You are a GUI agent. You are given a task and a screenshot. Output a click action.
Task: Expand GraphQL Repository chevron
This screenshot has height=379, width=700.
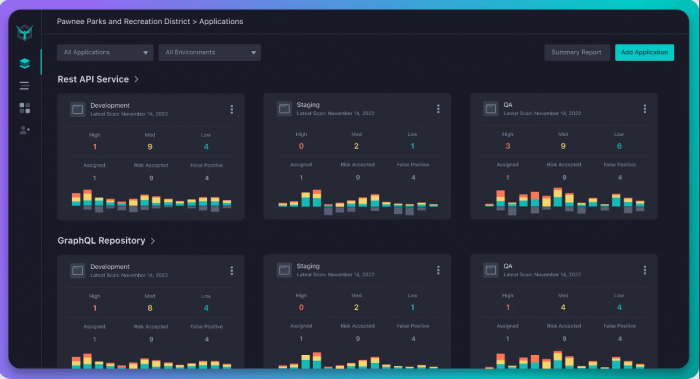153,241
